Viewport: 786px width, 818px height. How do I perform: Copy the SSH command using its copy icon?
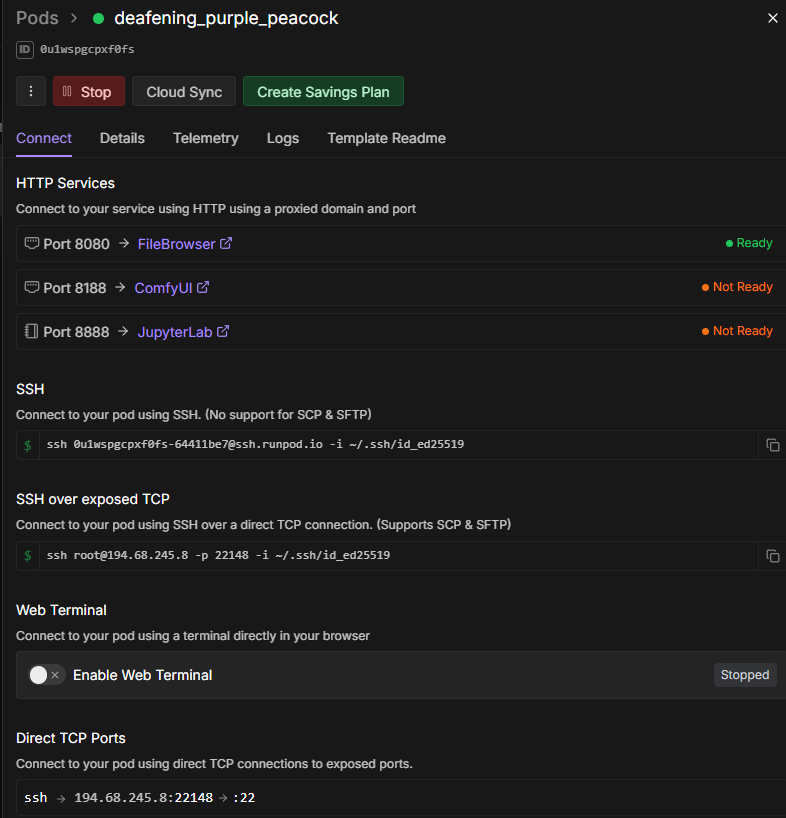pos(771,445)
